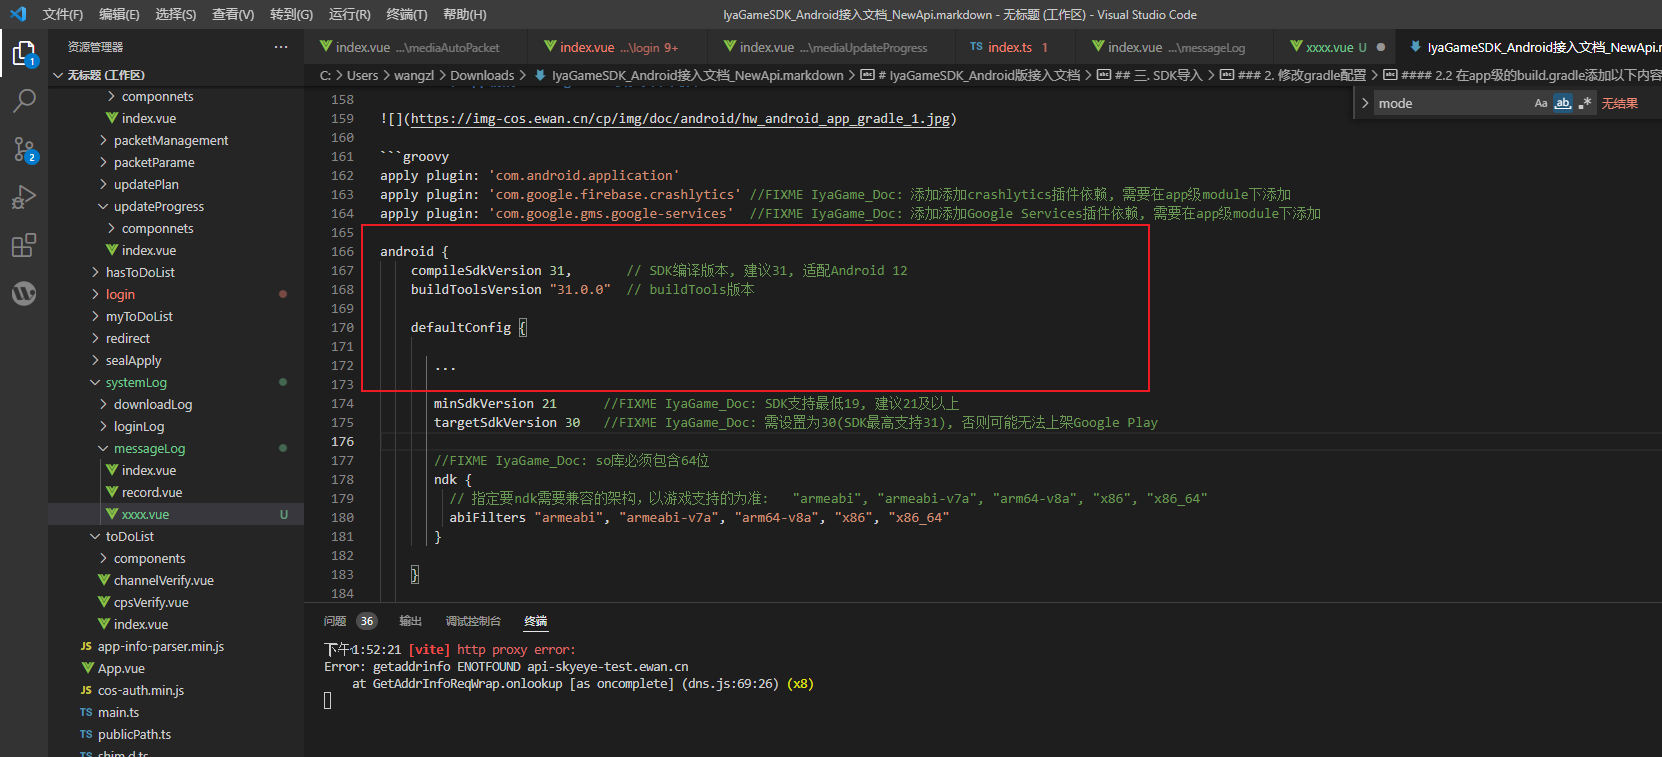The width and height of the screenshot is (1662, 757).
Task: Open the Run and Debug view
Action: pos(24,197)
